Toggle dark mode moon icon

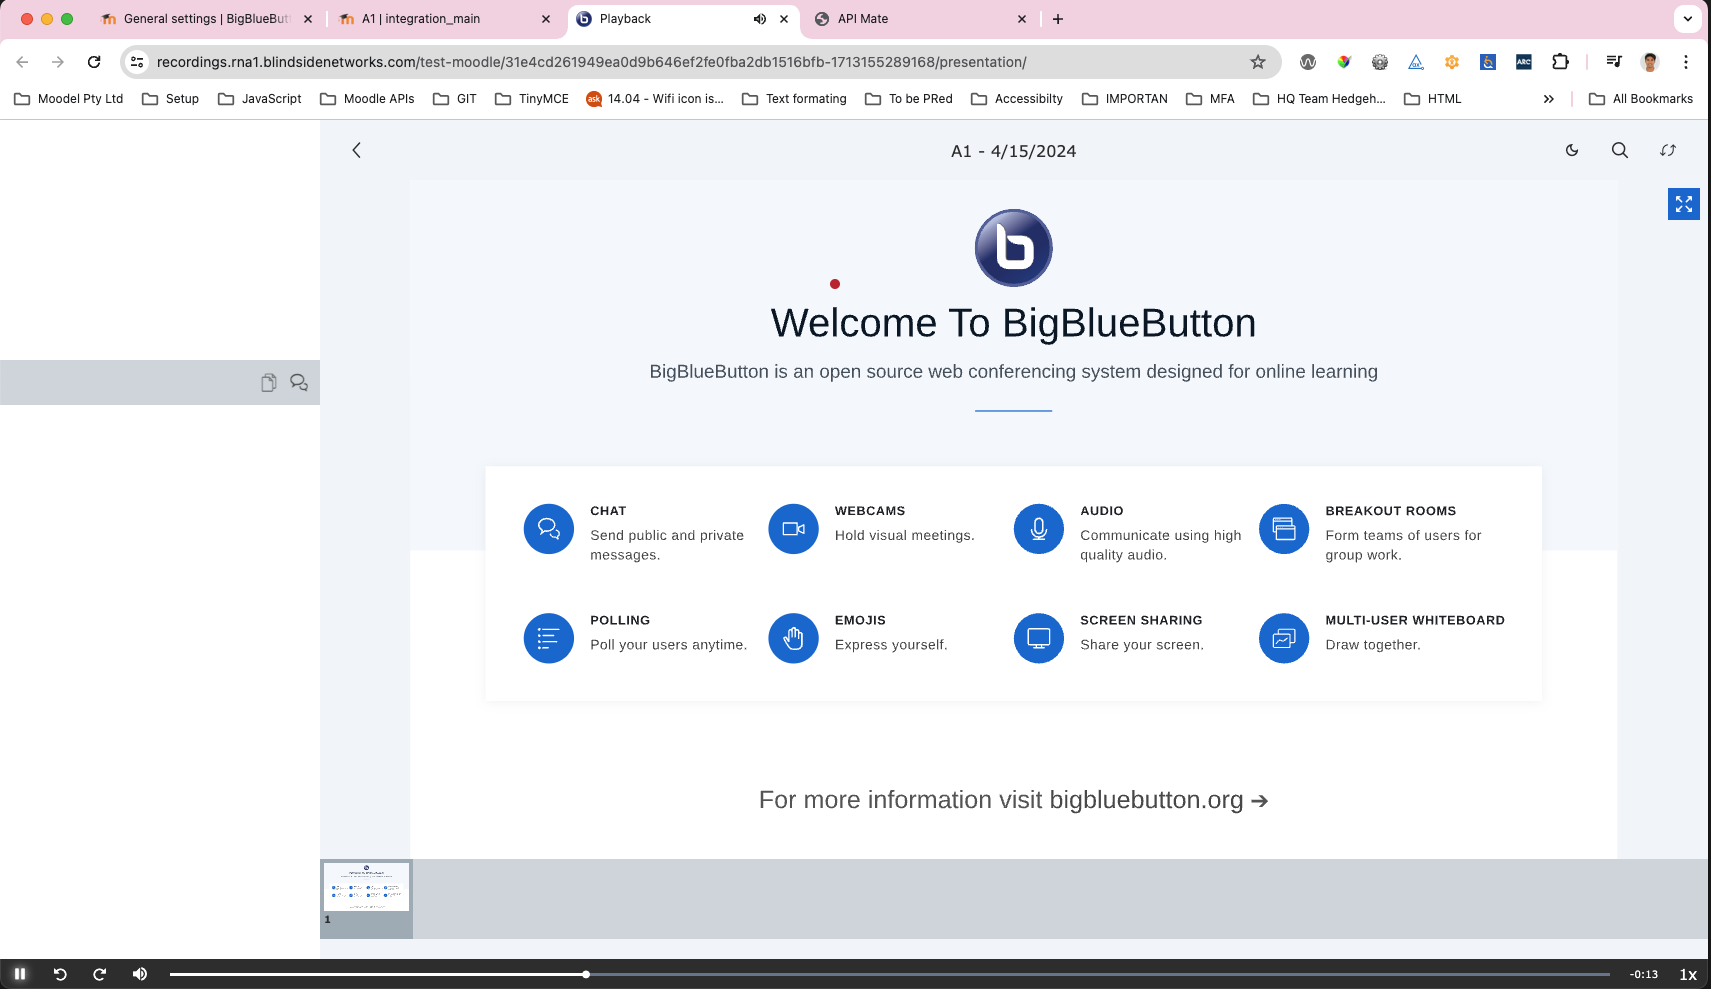1572,150
